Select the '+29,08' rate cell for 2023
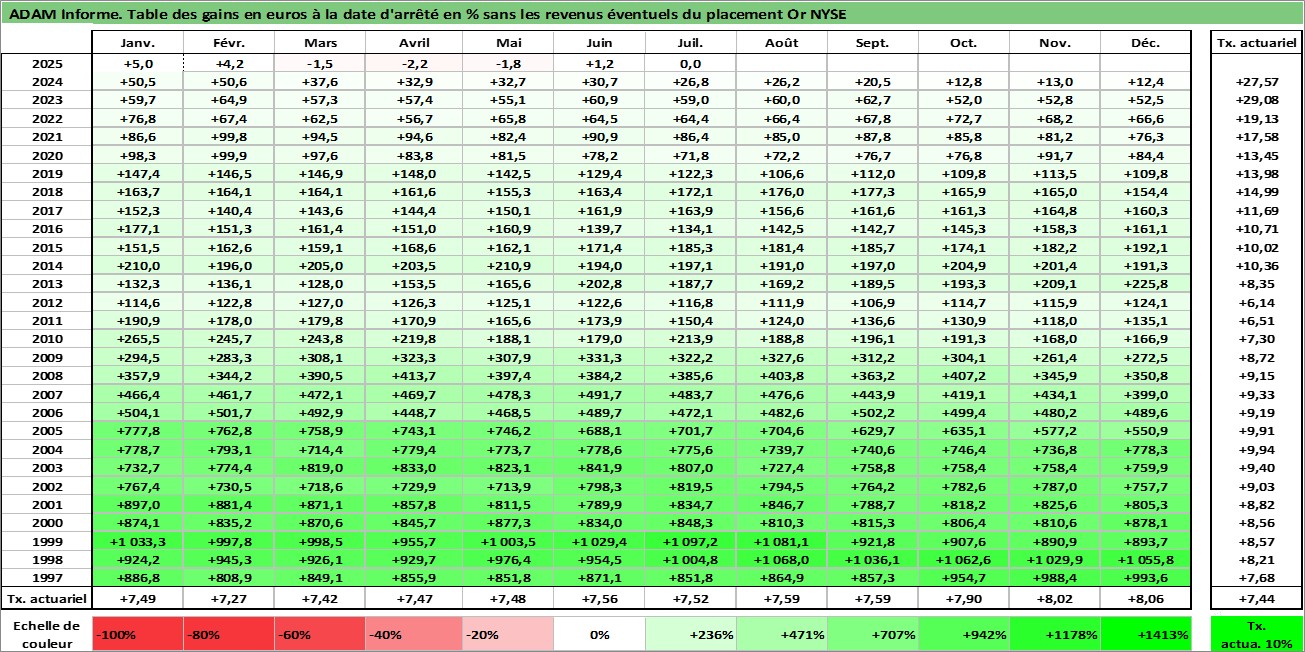This screenshot has height=652, width=1305. click(x=1256, y=101)
